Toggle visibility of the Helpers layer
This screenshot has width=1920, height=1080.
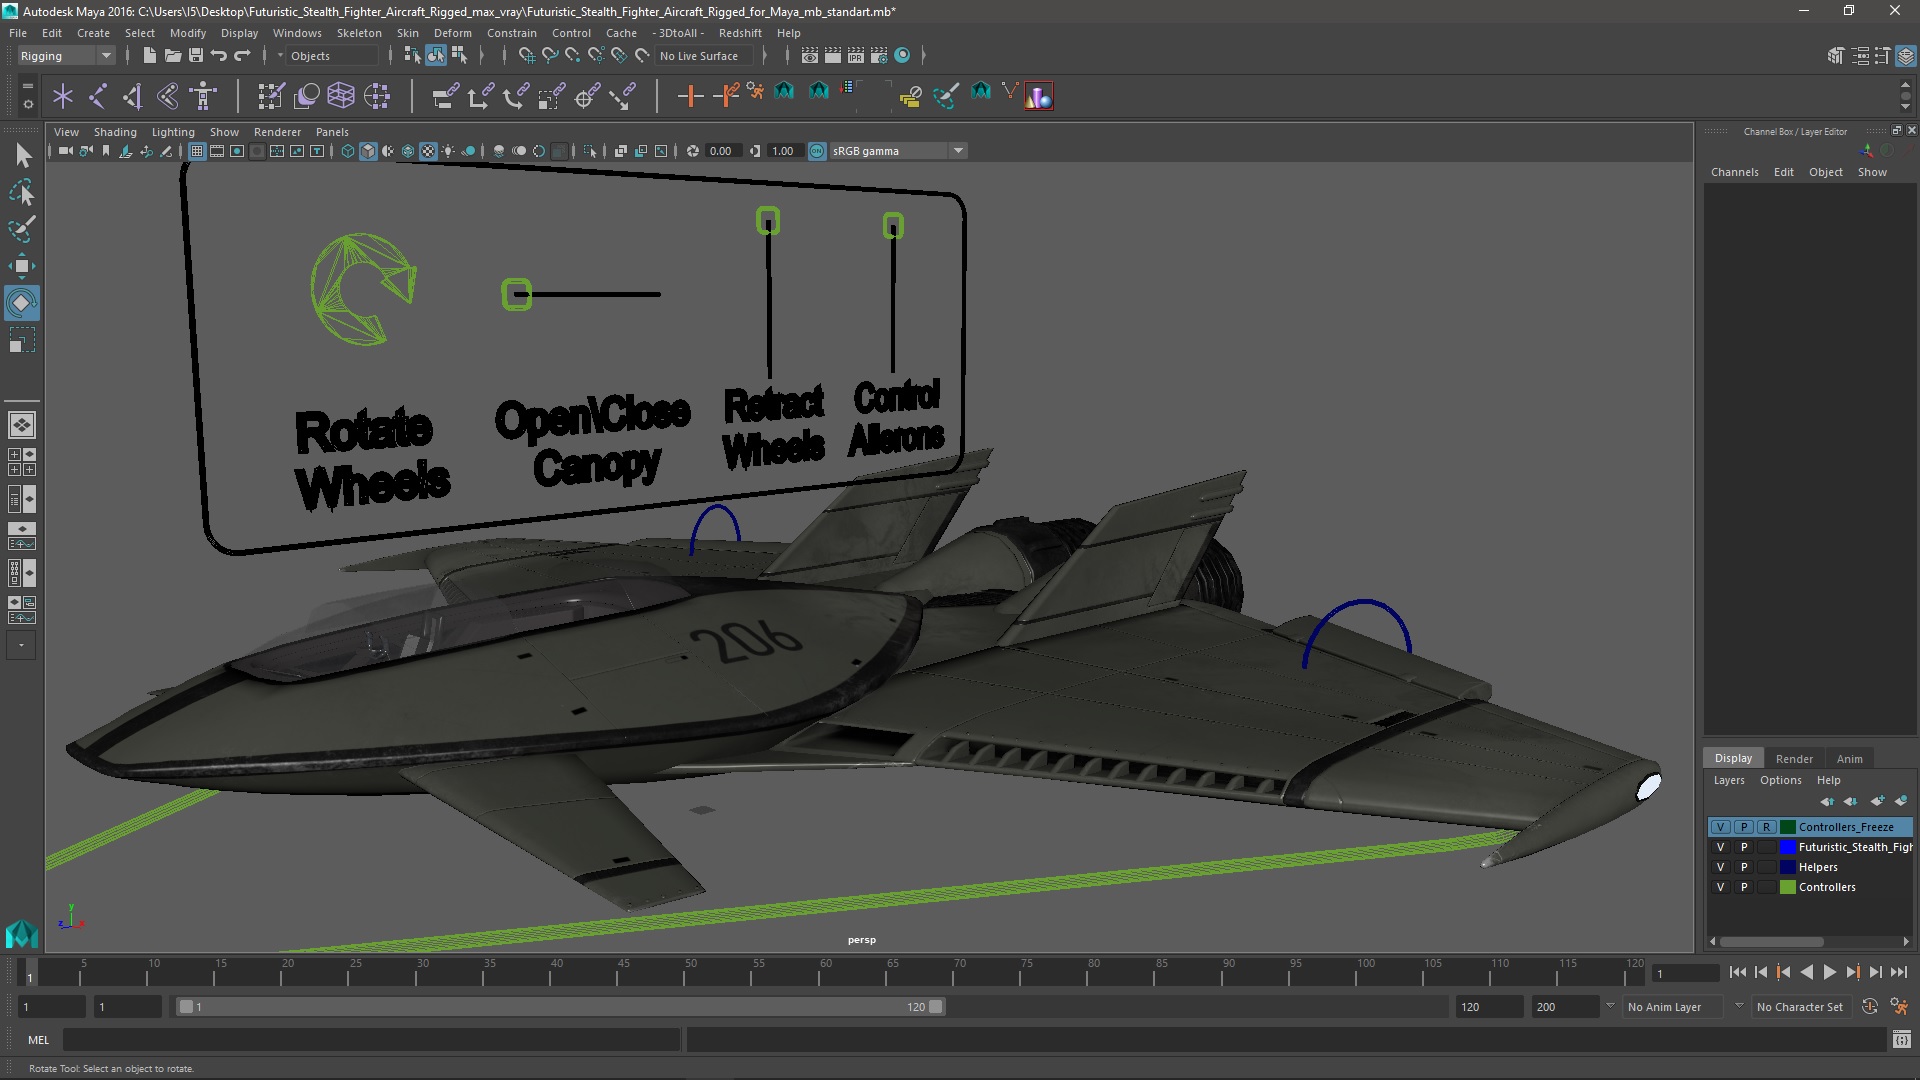[1720, 867]
